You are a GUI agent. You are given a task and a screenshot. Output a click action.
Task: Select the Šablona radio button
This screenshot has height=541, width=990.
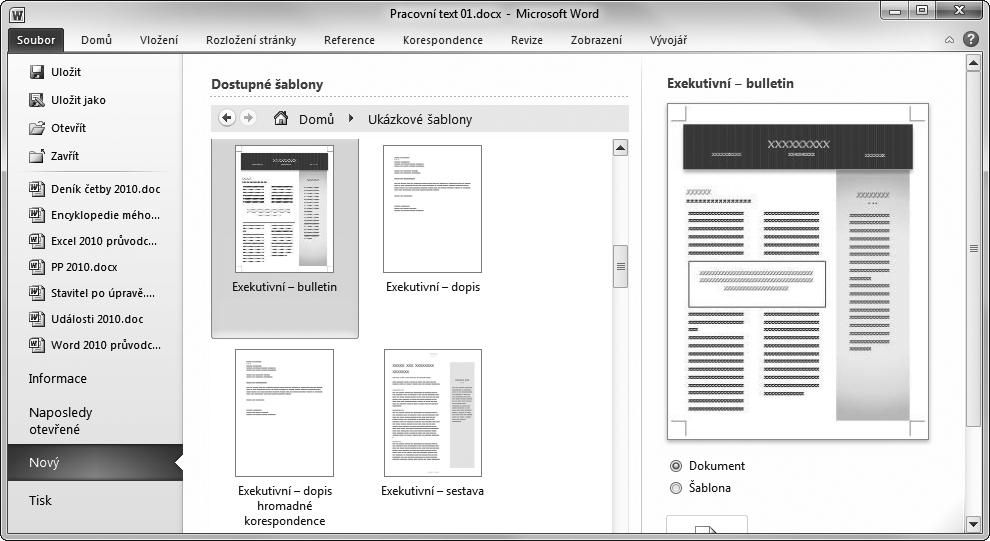(676, 488)
